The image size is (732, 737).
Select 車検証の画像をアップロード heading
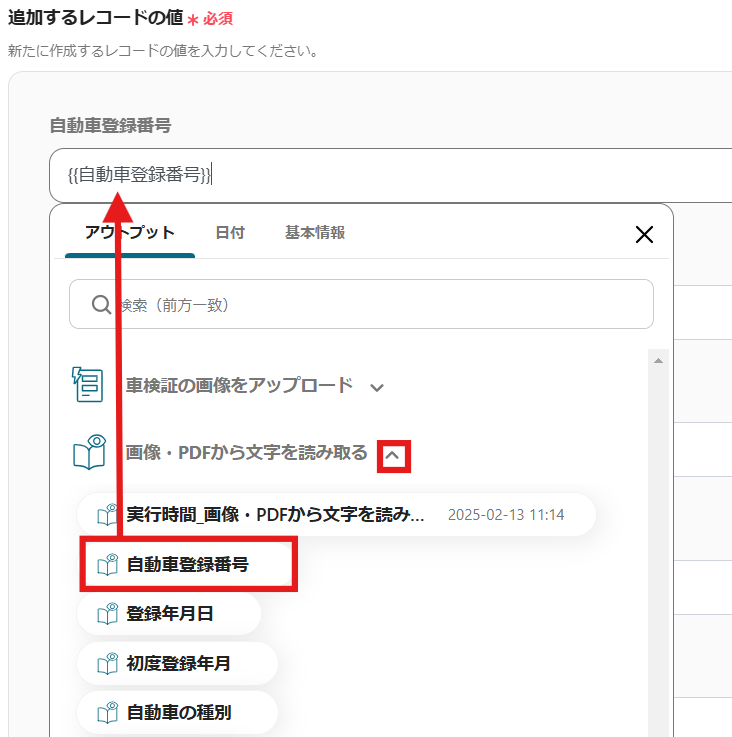239,385
